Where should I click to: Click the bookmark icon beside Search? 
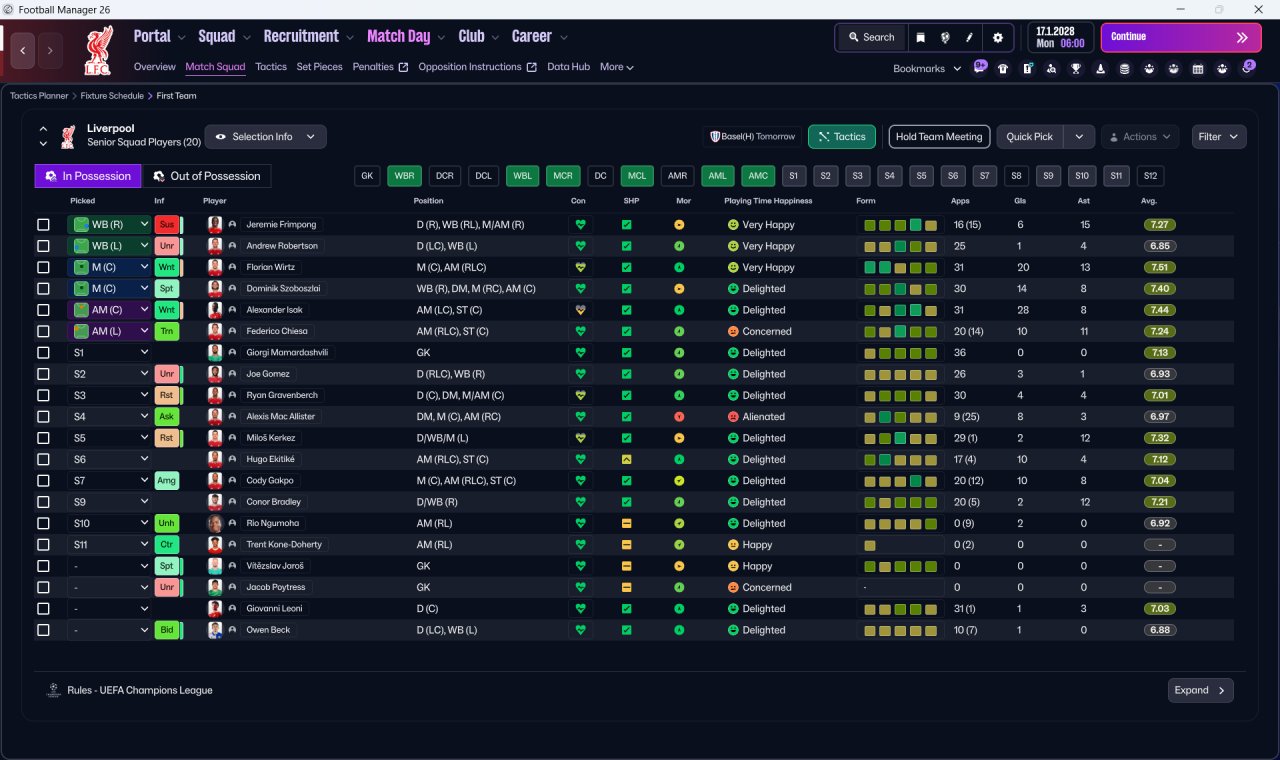921,37
